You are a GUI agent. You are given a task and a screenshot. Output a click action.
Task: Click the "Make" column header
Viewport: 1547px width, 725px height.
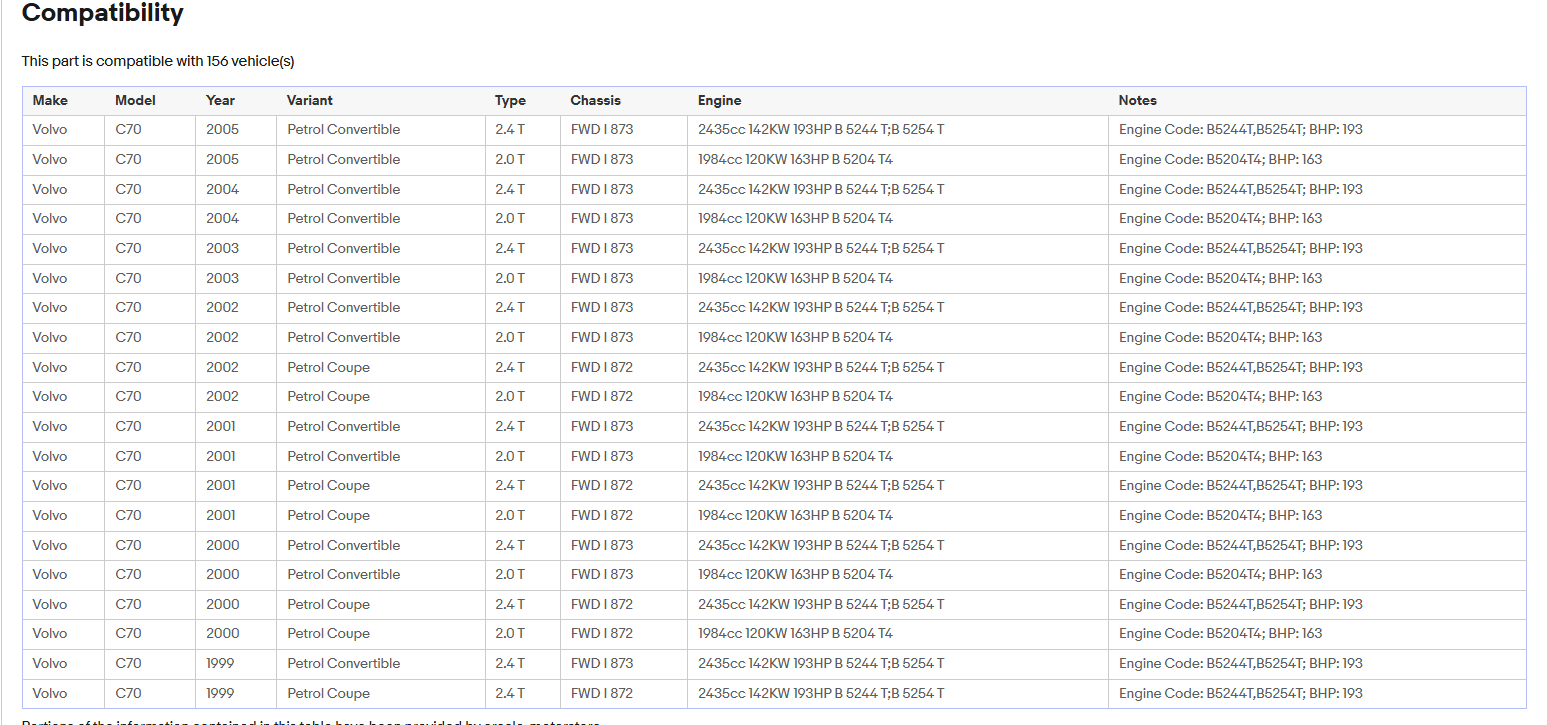click(50, 100)
